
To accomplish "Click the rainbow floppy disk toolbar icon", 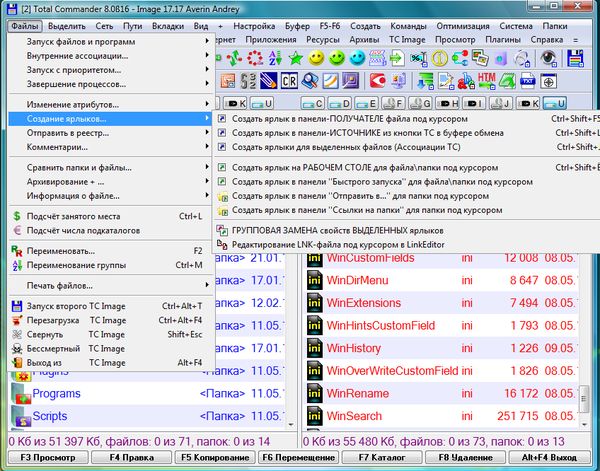I will point(575,58).
